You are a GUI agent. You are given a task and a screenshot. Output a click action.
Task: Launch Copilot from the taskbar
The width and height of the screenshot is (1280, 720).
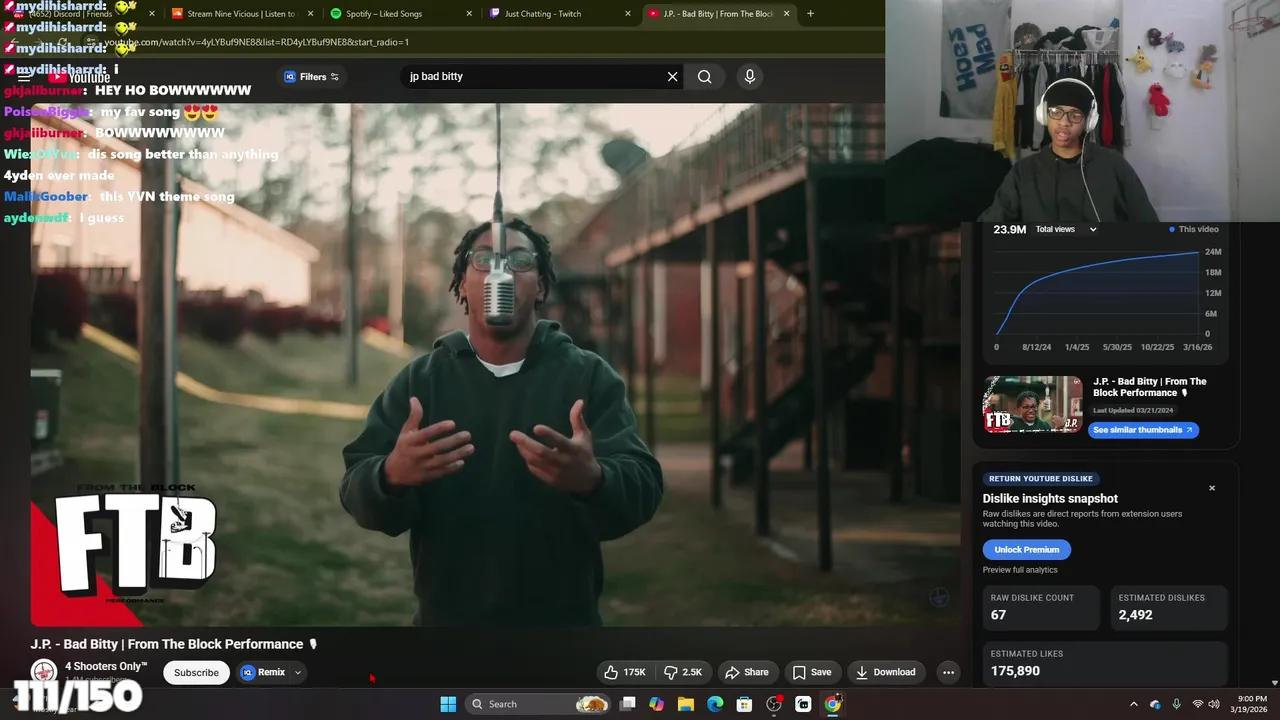tap(656, 704)
